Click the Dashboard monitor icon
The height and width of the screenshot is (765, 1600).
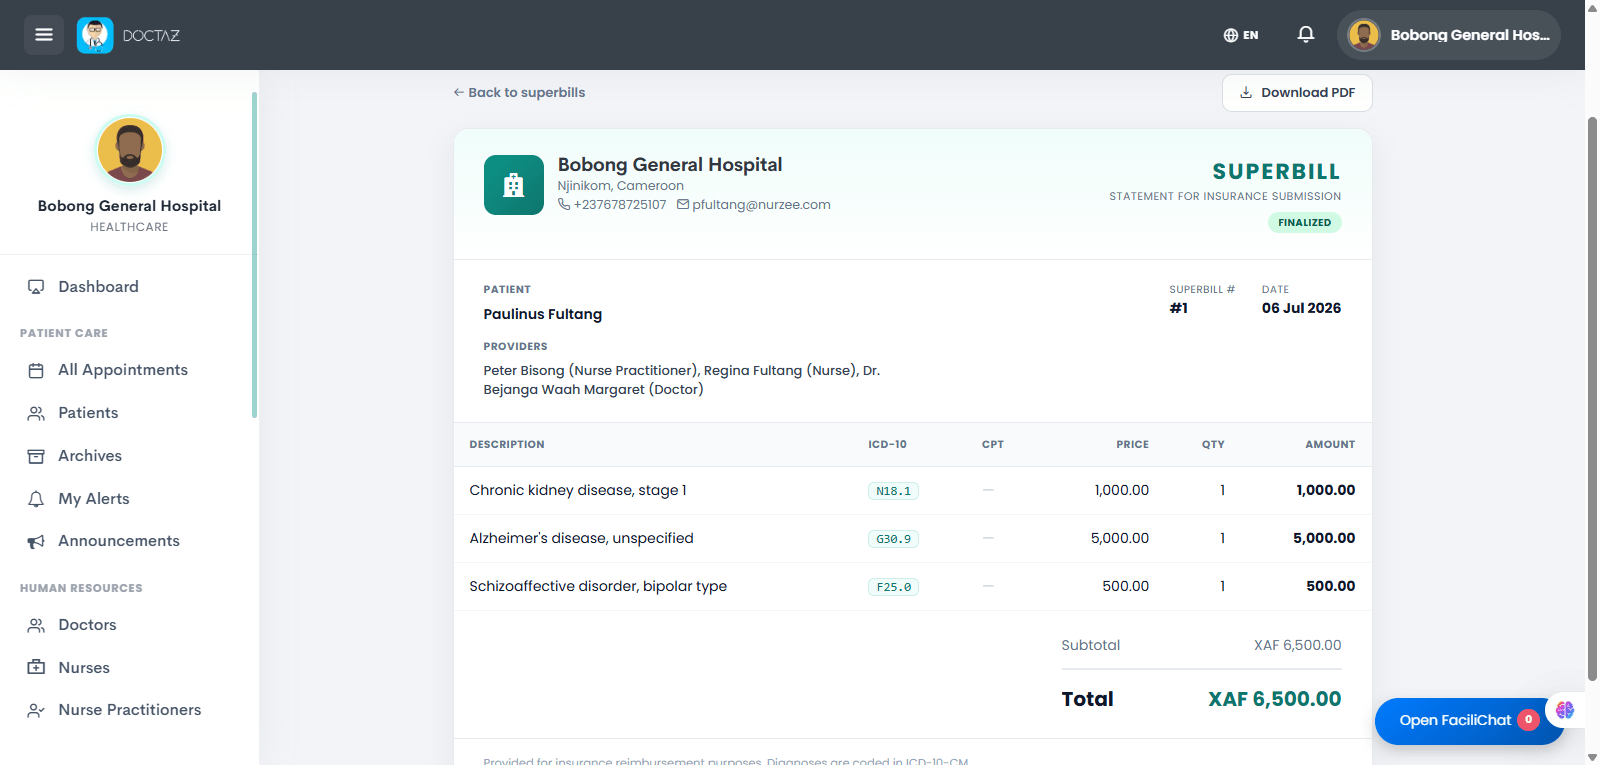36,287
